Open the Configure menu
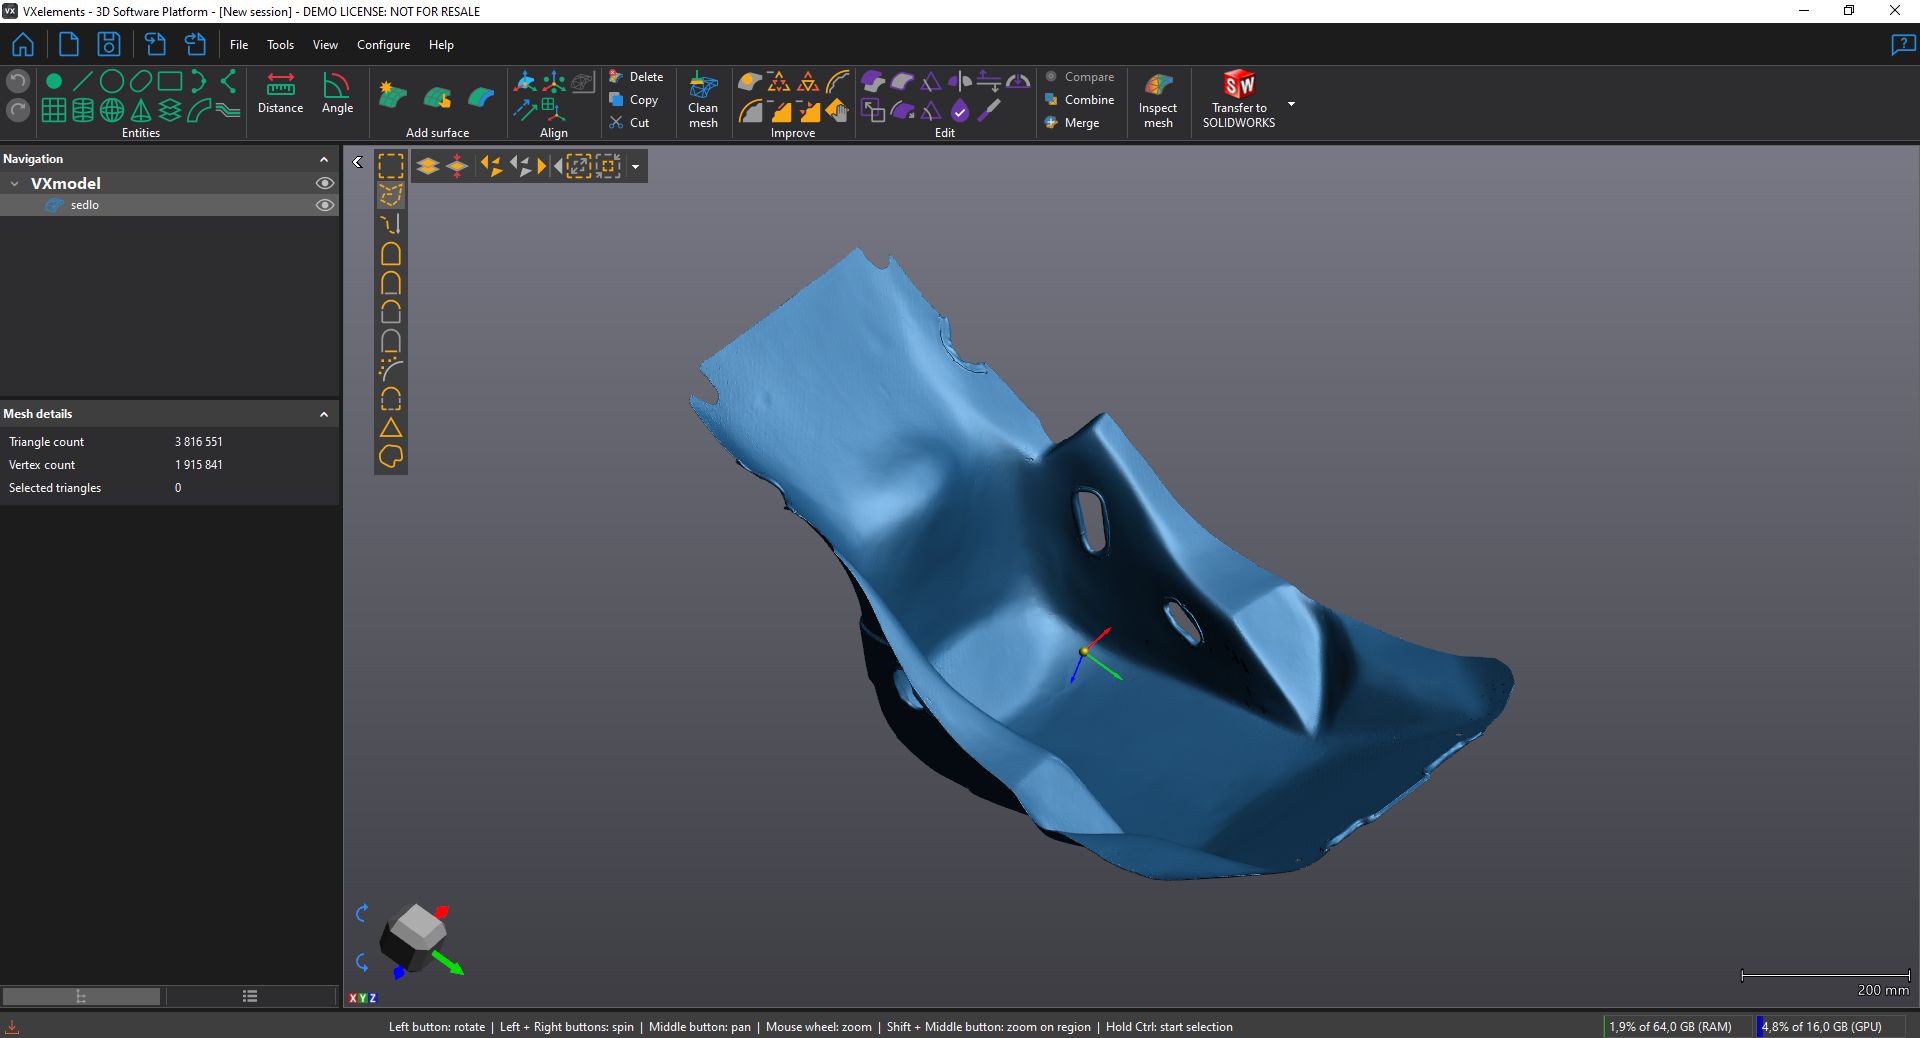 (x=383, y=45)
